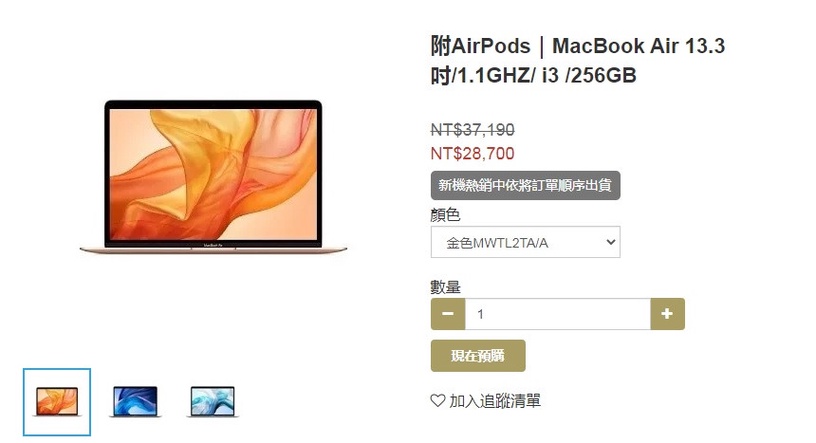Click the laptop base edge in the main image

pos(213,250)
